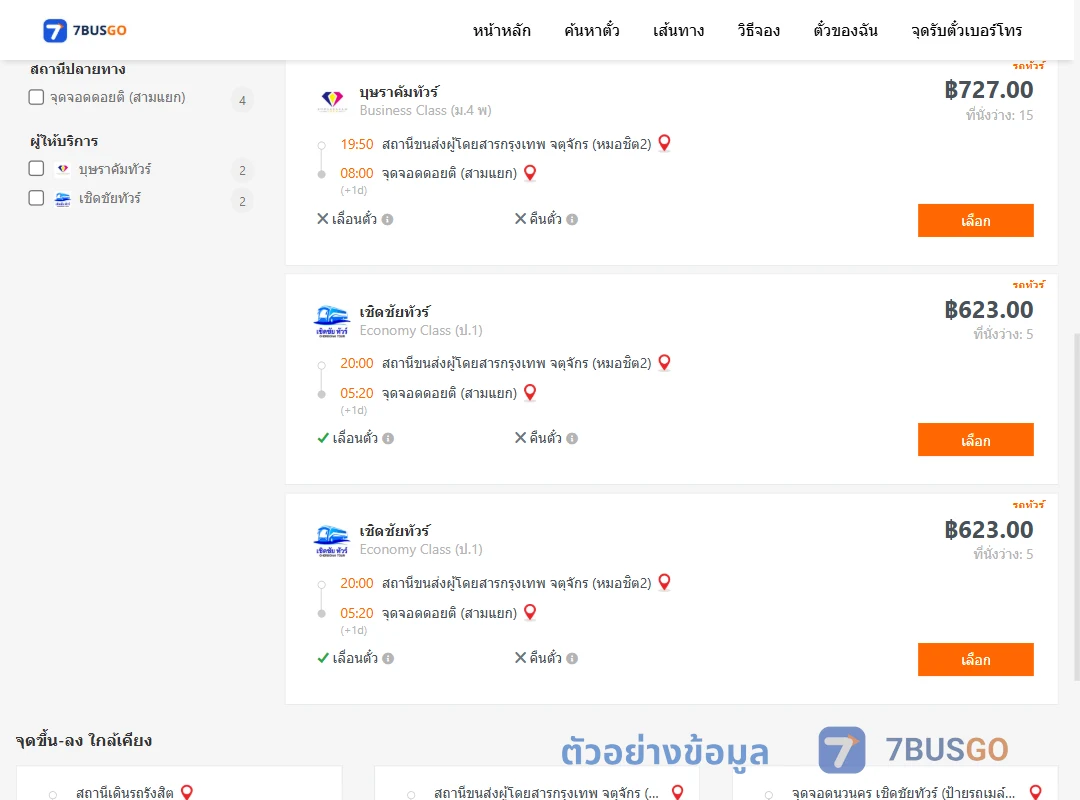This screenshot has width=1080, height=800.
Task: Open map pin for 20:00 departure, third card
Action: pos(665,582)
